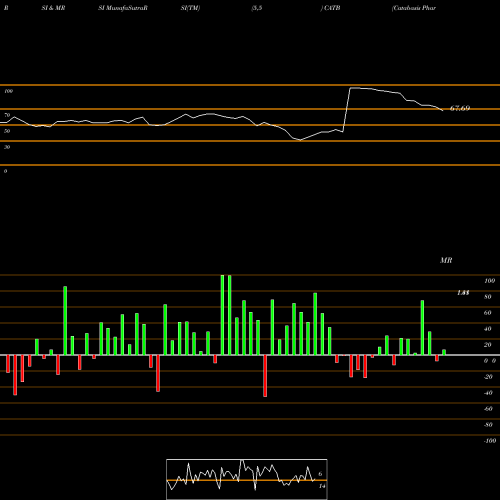This screenshot has width=500, height=500.
Task: Click the -40 label on MR axis
Action: (488, 393)
